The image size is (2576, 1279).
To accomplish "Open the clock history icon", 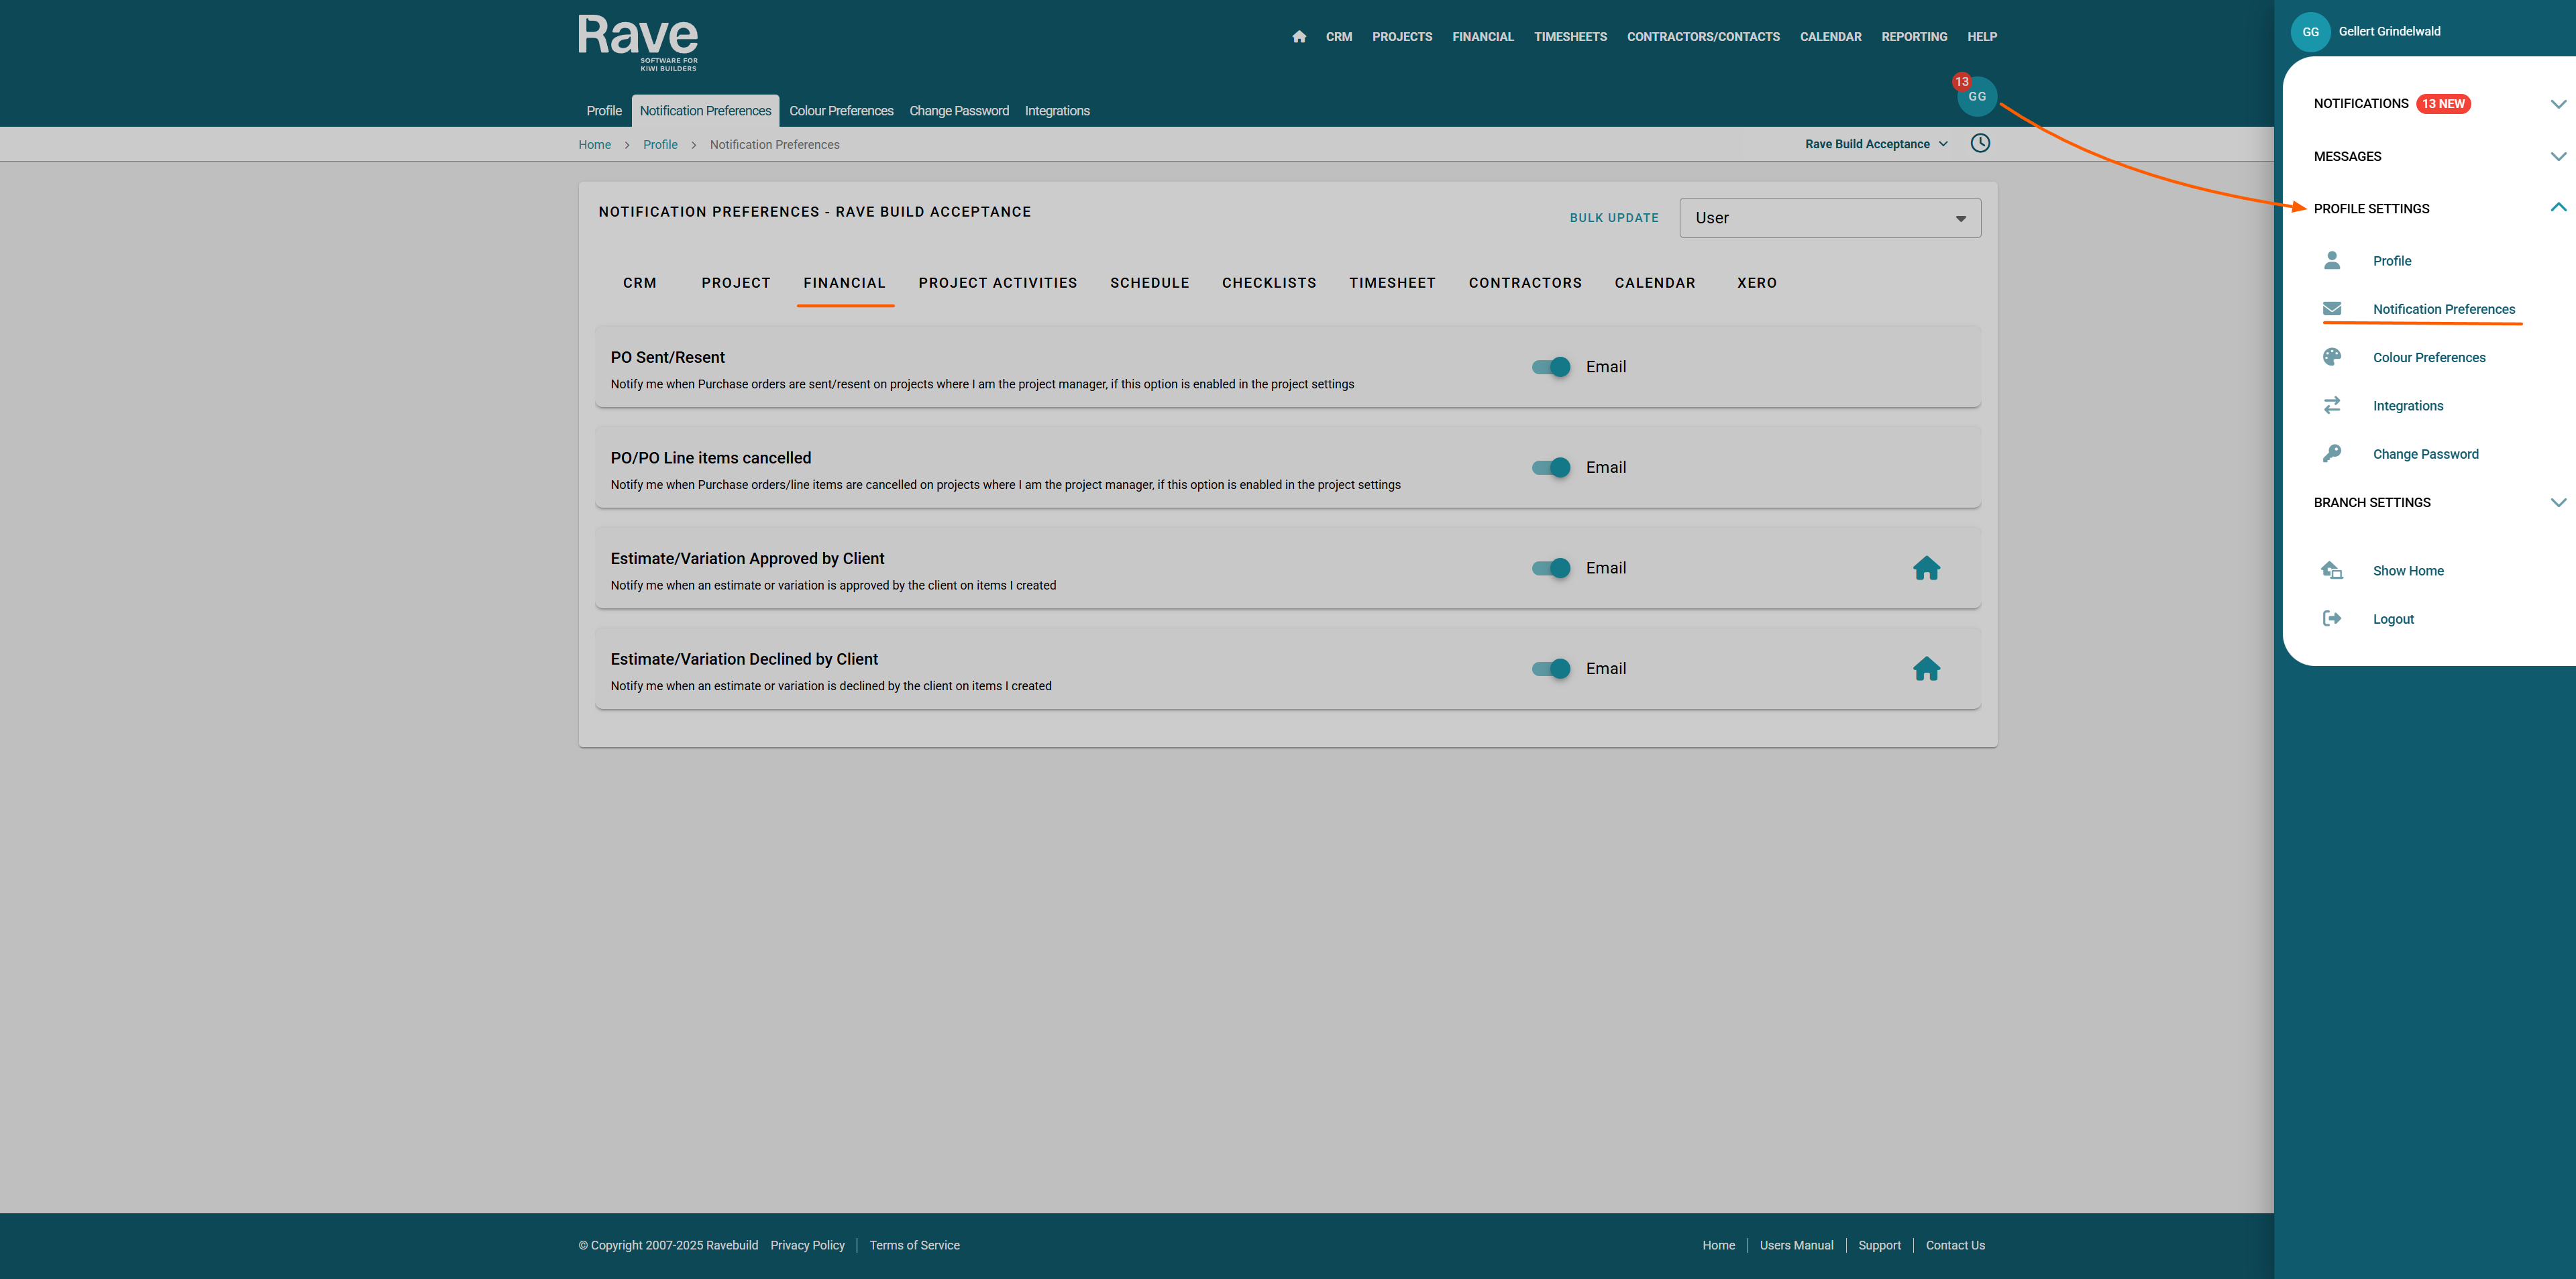I will click(x=1979, y=143).
